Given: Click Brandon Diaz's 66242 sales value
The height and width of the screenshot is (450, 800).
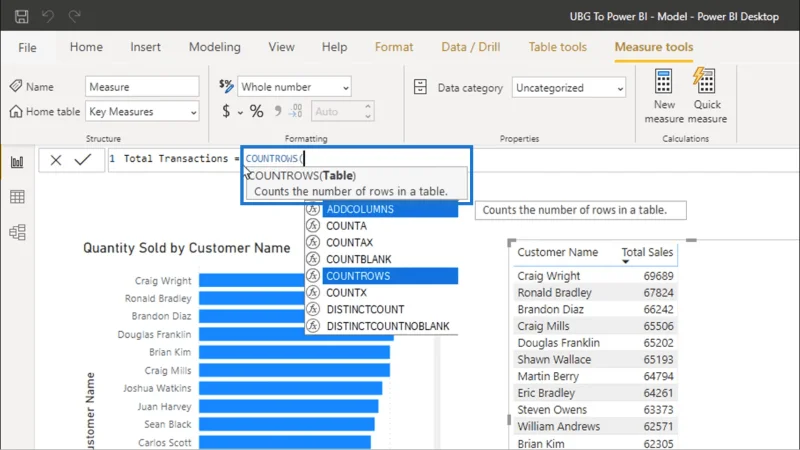Looking at the screenshot, I should click(658, 310).
